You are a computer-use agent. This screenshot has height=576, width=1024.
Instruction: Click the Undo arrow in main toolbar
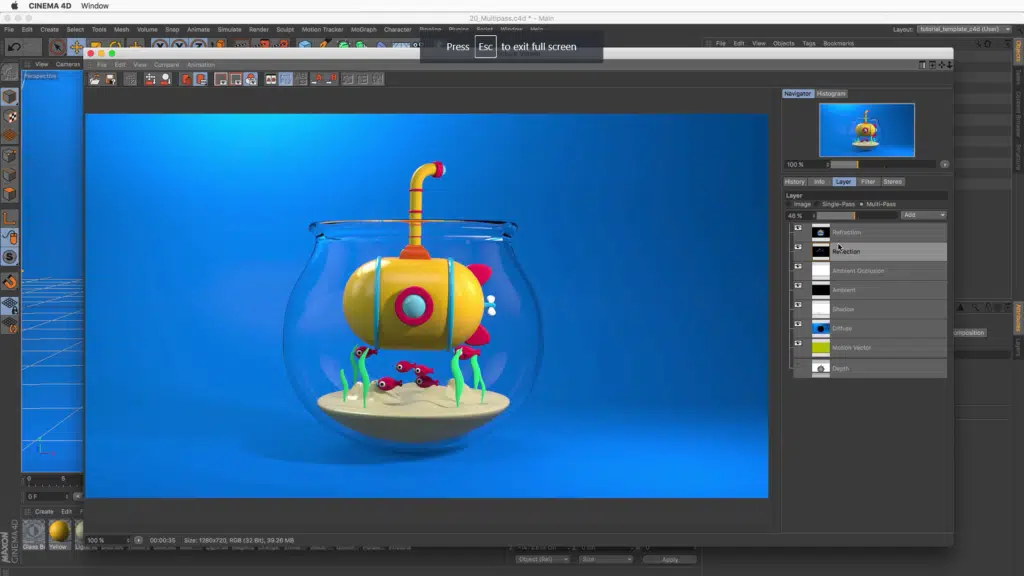(x=14, y=47)
